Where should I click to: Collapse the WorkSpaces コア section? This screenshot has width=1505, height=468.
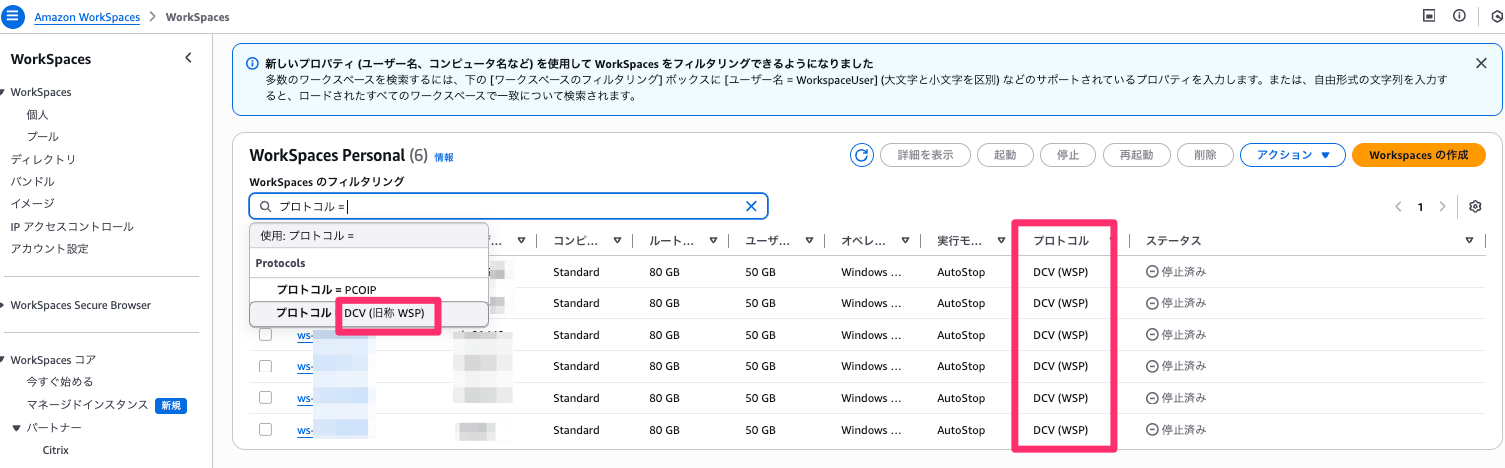[4, 359]
